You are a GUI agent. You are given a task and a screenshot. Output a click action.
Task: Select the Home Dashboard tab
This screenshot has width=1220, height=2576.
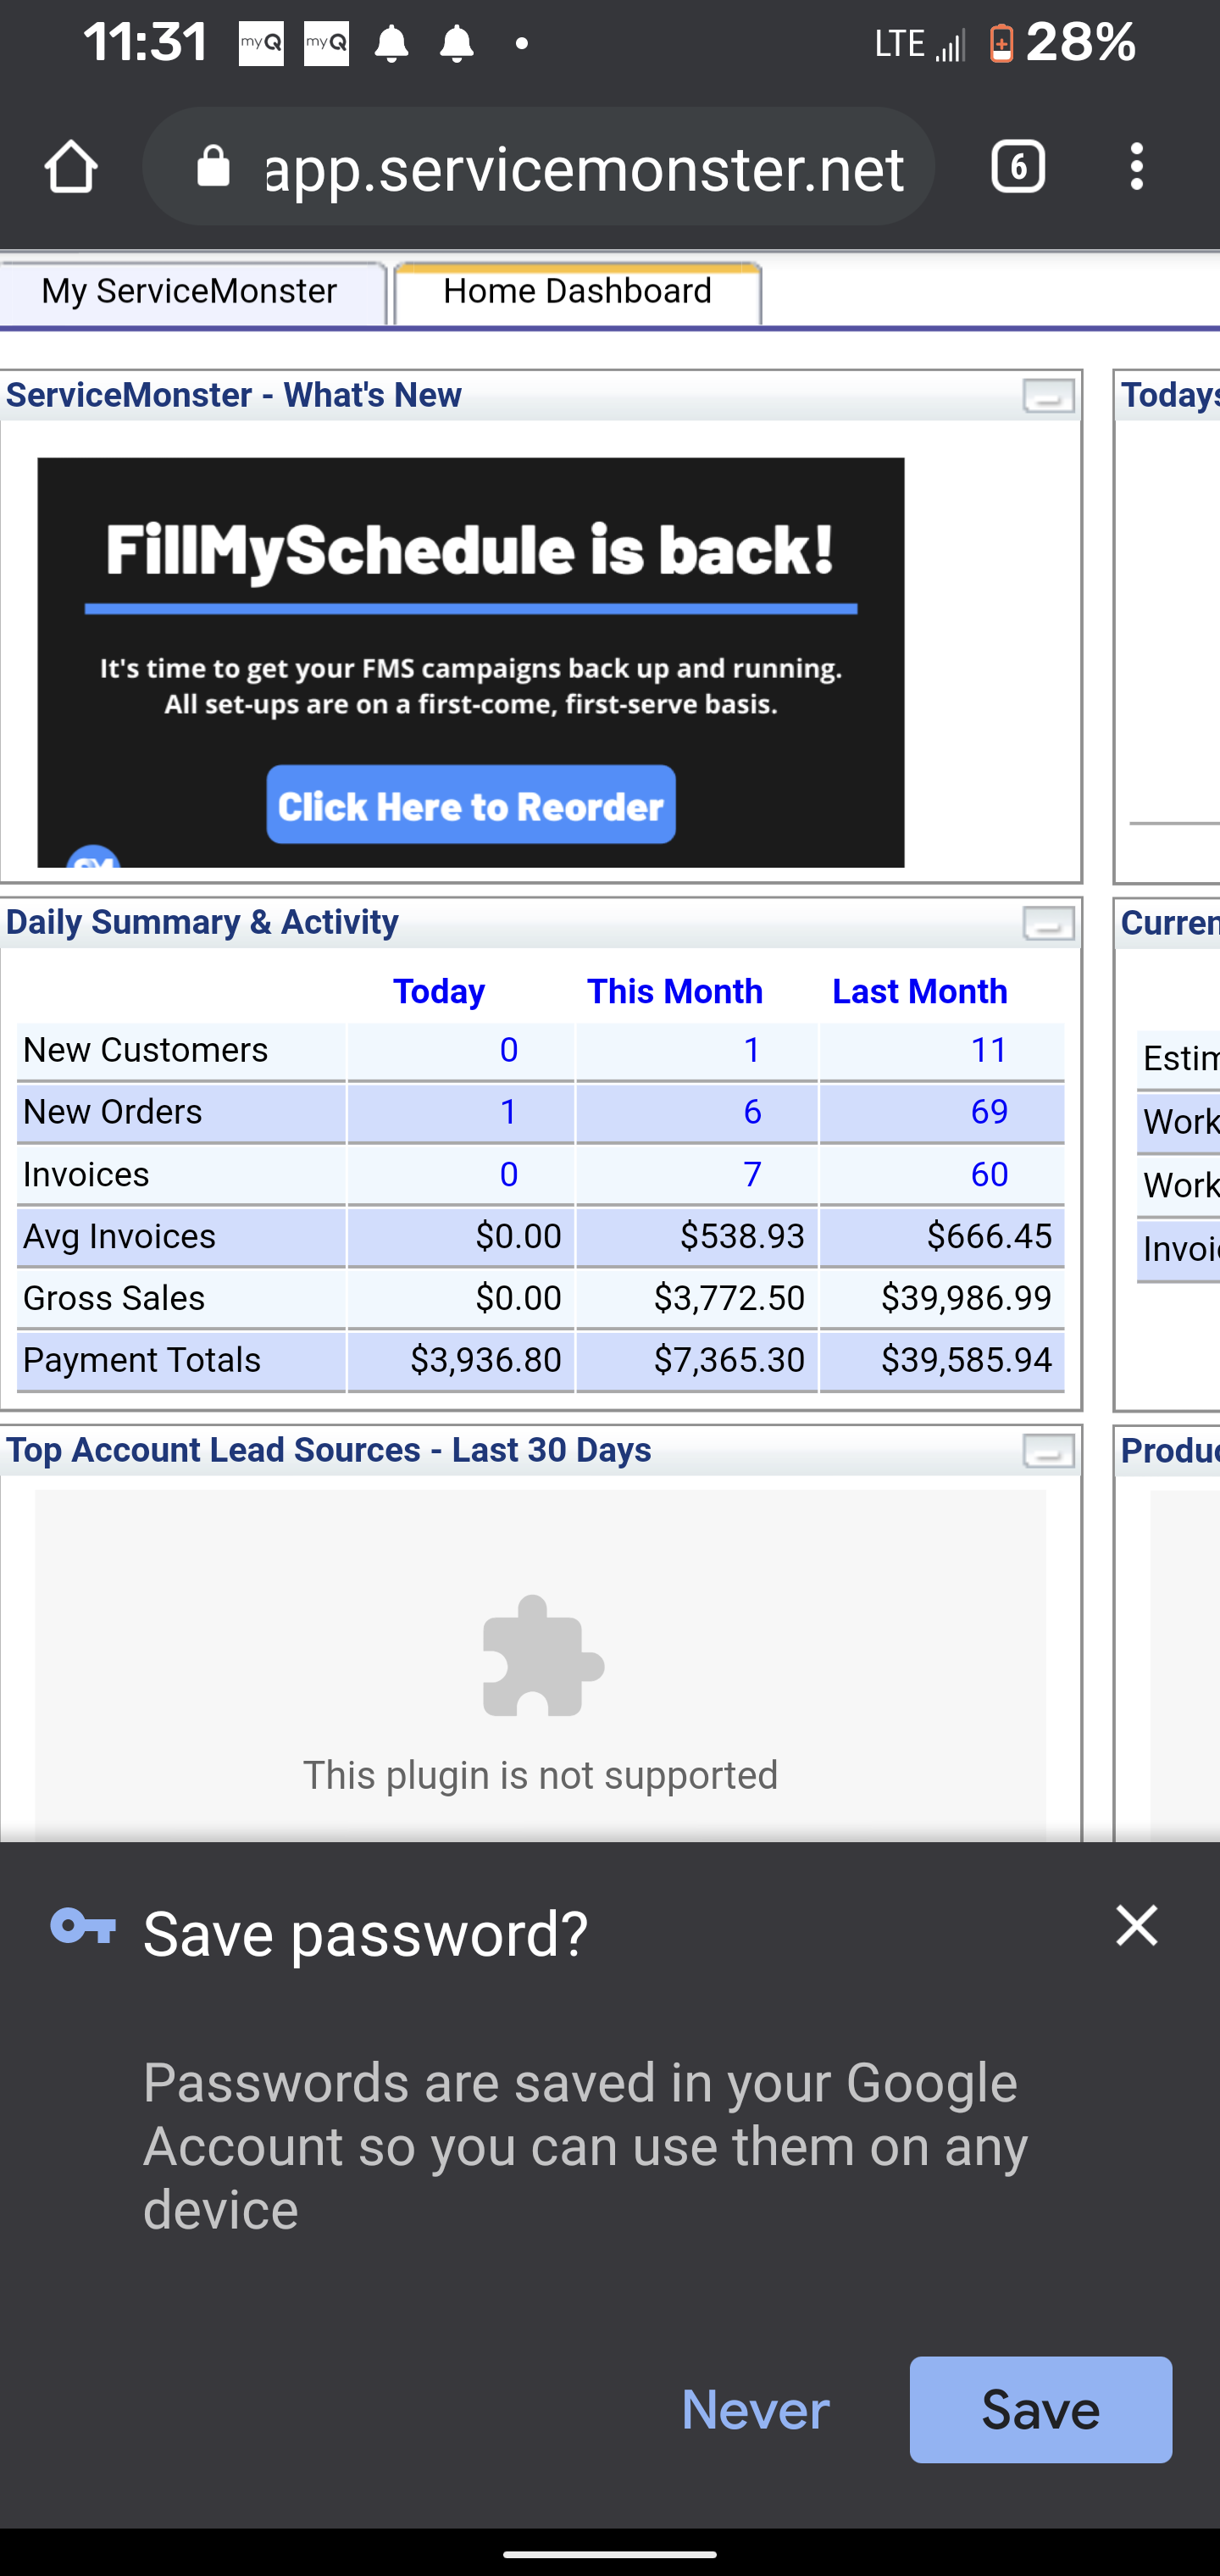[577, 292]
